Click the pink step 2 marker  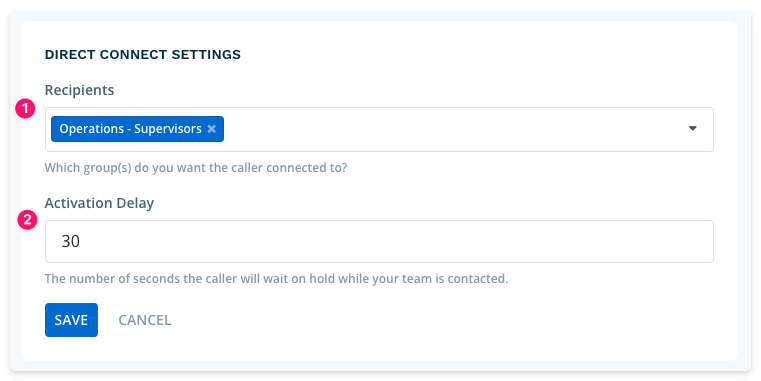[x=27, y=219]
